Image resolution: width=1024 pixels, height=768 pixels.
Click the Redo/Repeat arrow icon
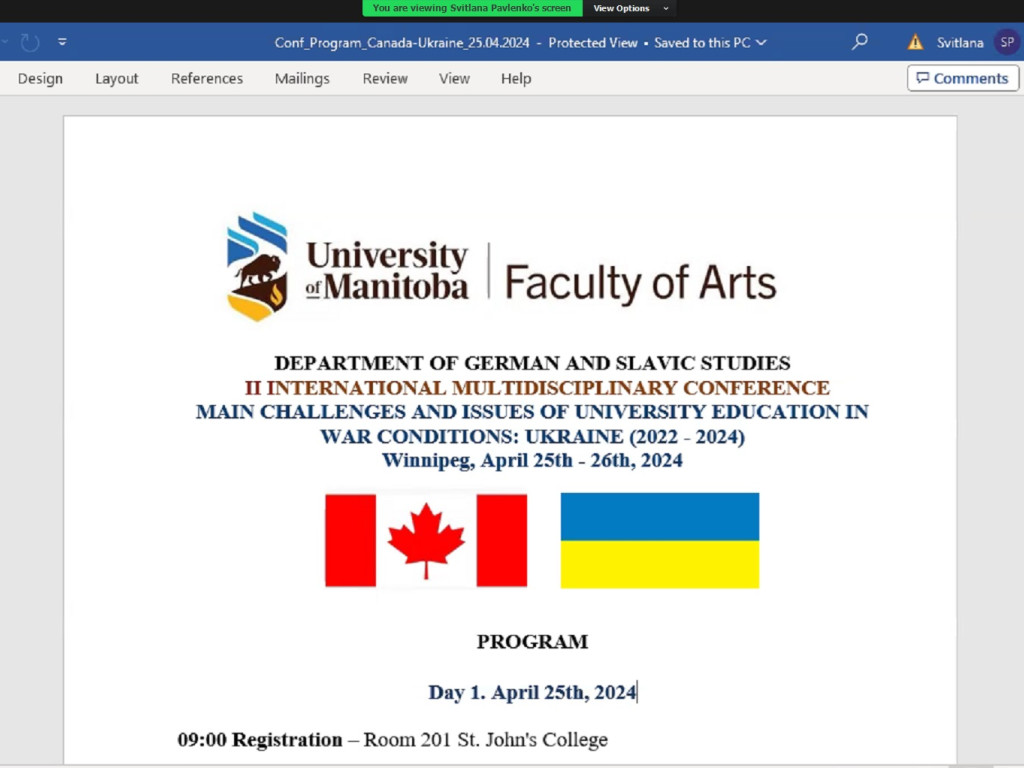pyautogui.click(x=30, y=42)
